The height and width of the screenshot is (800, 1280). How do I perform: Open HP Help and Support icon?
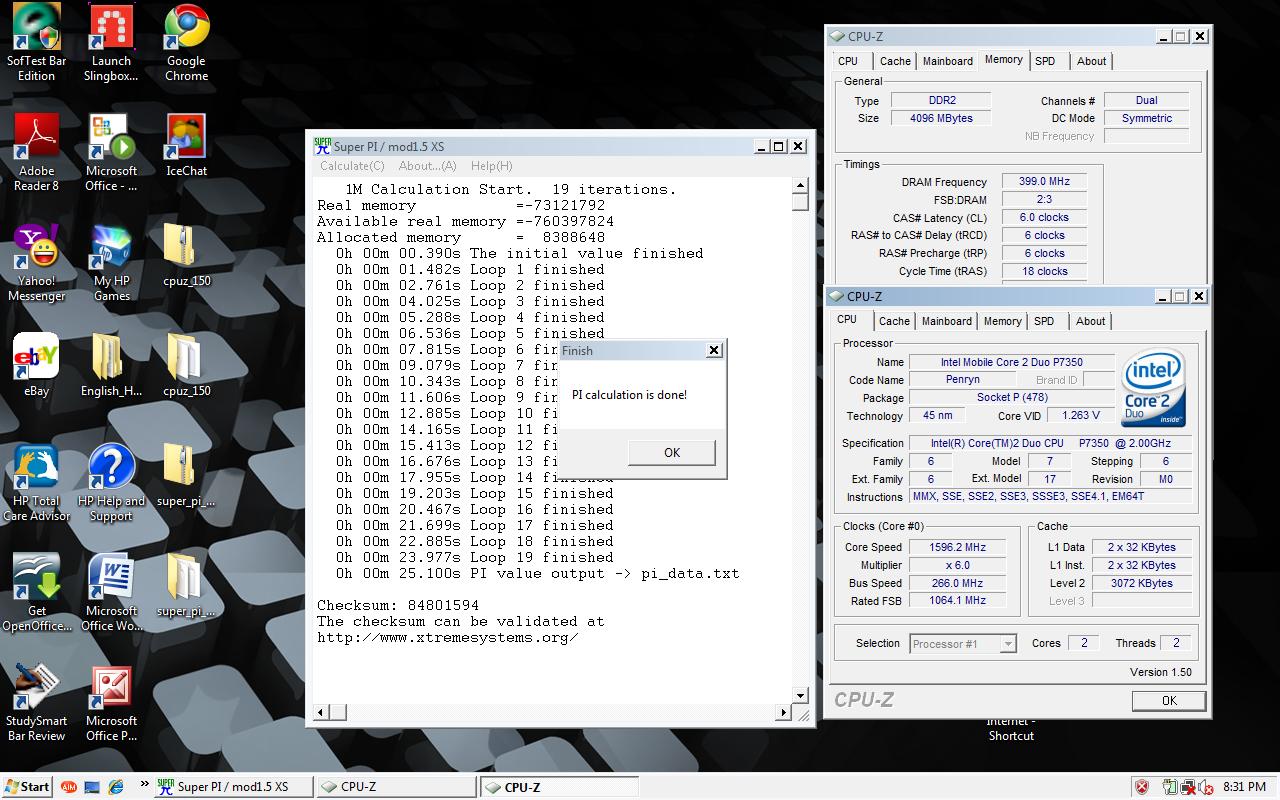point(111,483)
